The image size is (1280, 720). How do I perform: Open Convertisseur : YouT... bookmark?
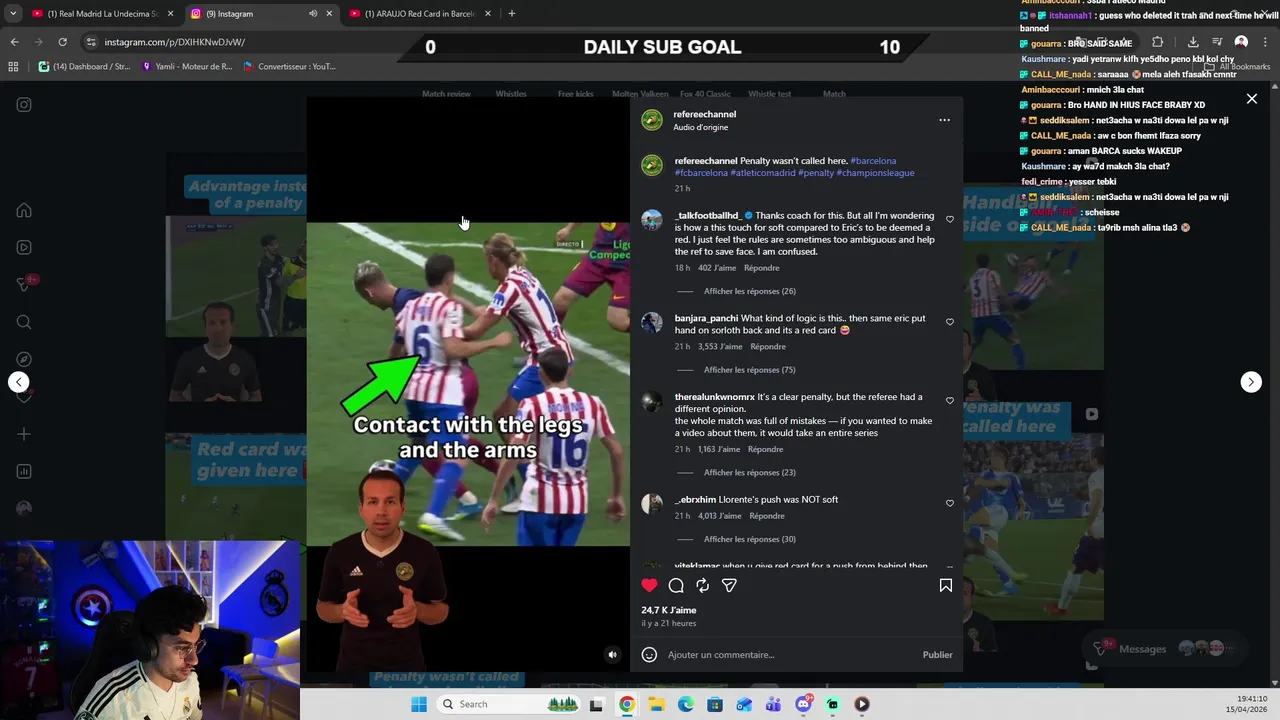pyautogui.click(x=289, y=67)
